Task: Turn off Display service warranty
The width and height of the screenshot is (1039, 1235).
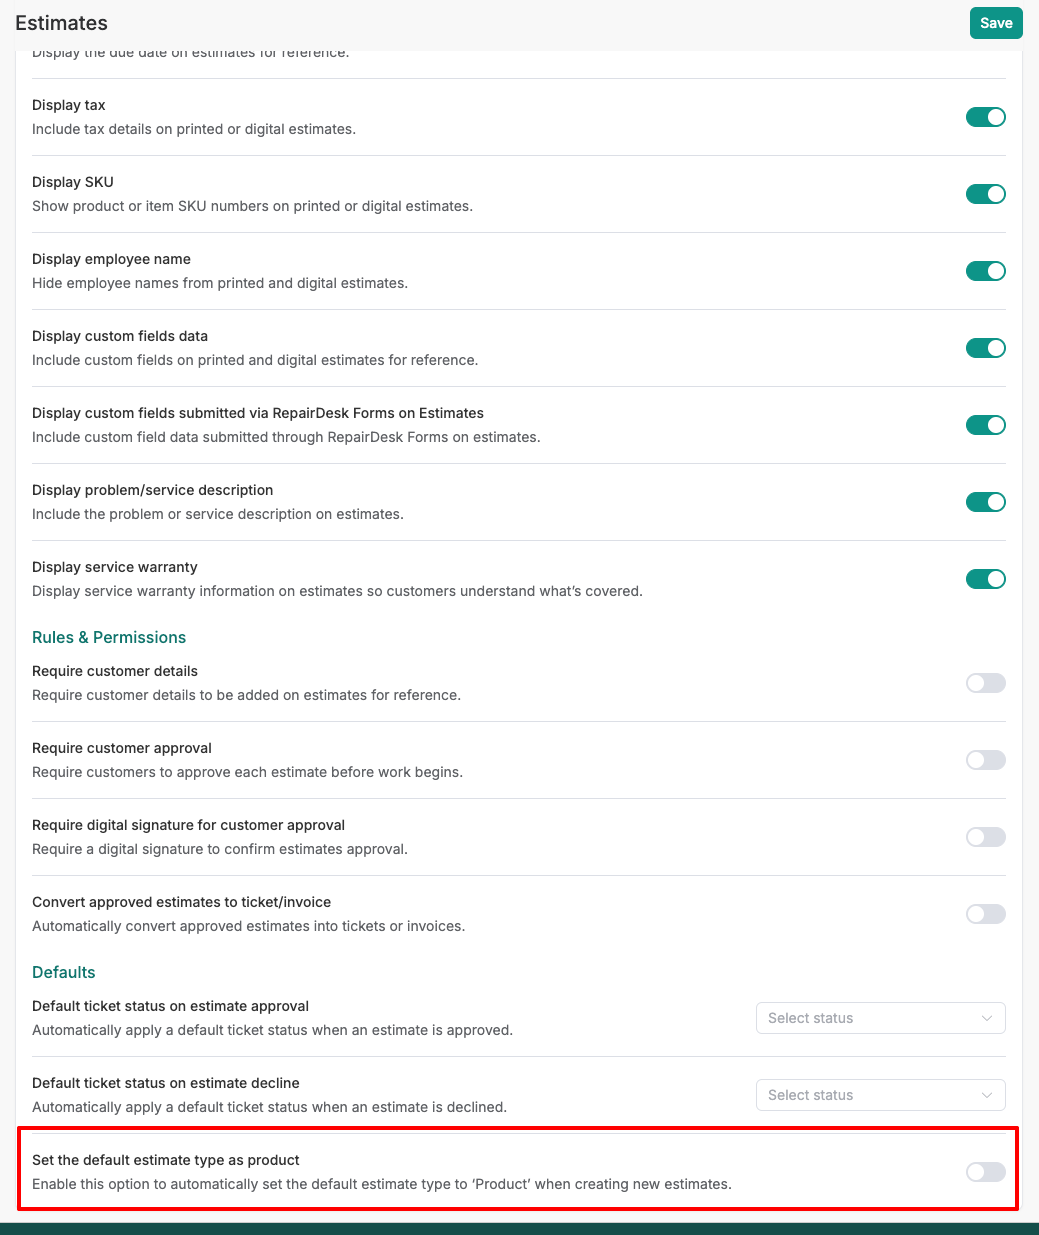Action: pyautogui.click(x=985, y=579)
